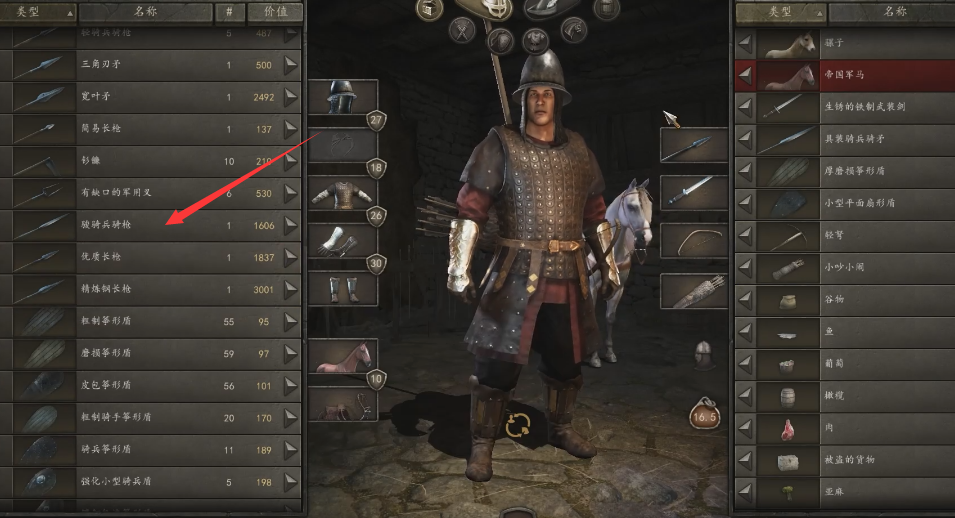
Task: Toggle the small helmet icon beside the horse
Action: [x=703, y=354]
